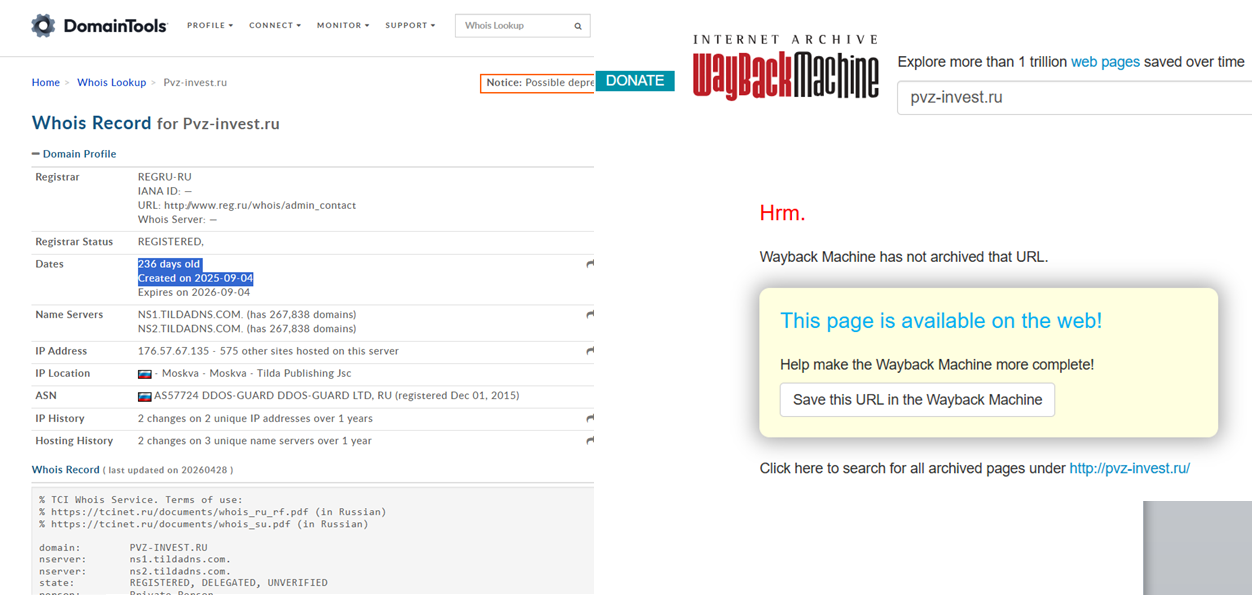Open the http://pvz-invest.ru/ archived pages link

pyautogui.click(x=1129, y=468)
